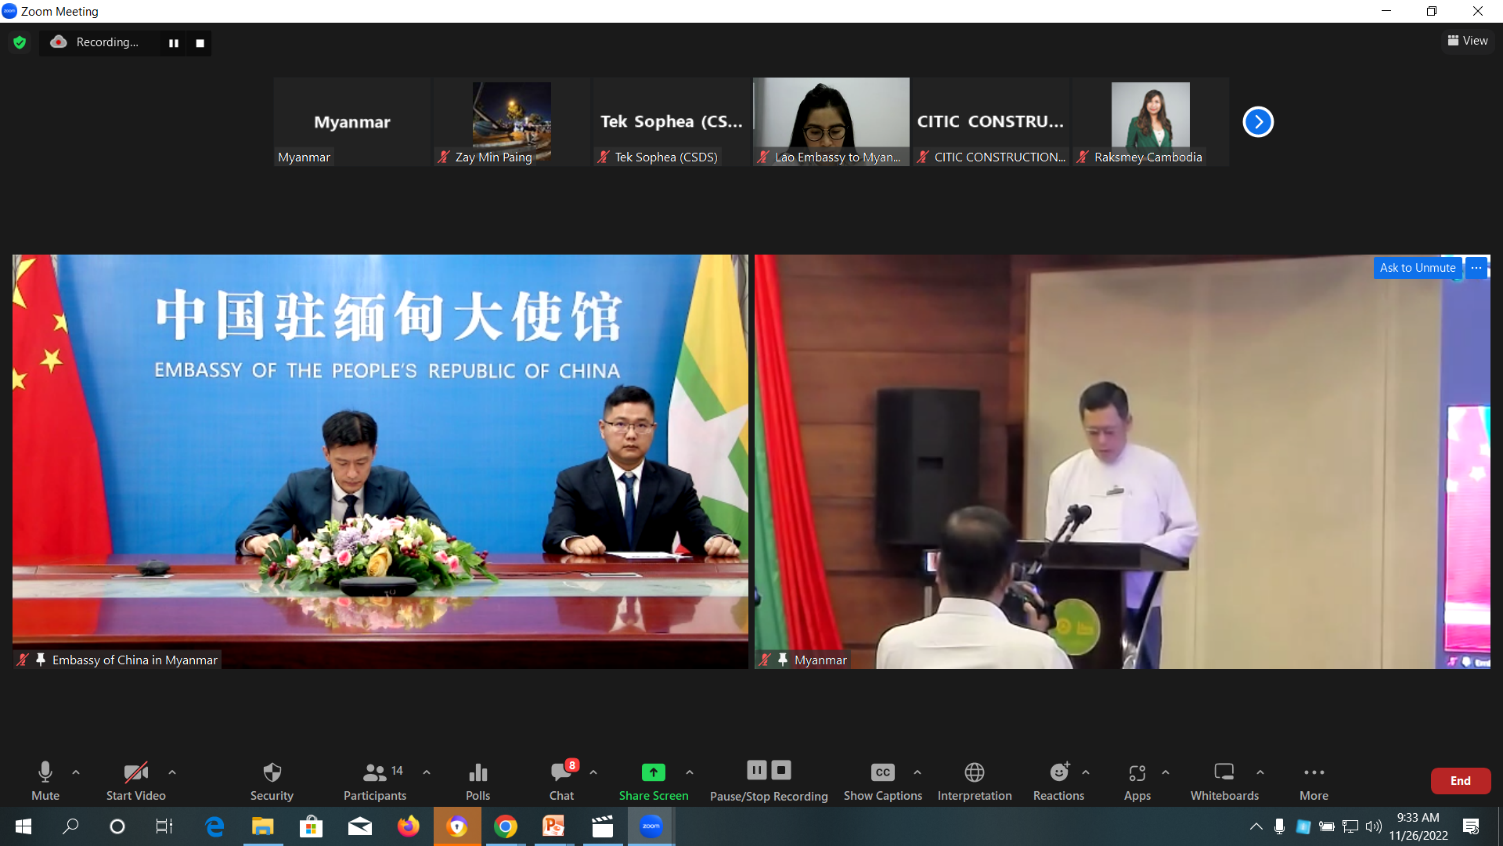Open Interpretation settings

[x=975, y=781]
